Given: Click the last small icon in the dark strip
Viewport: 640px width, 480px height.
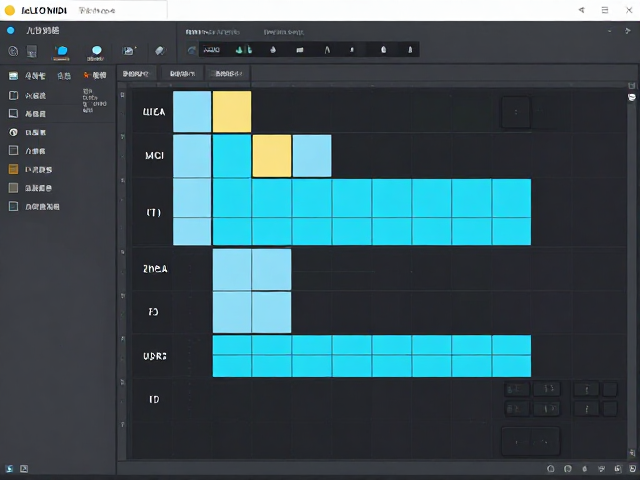Looking at the screenshot, I should tap(410, 50).
